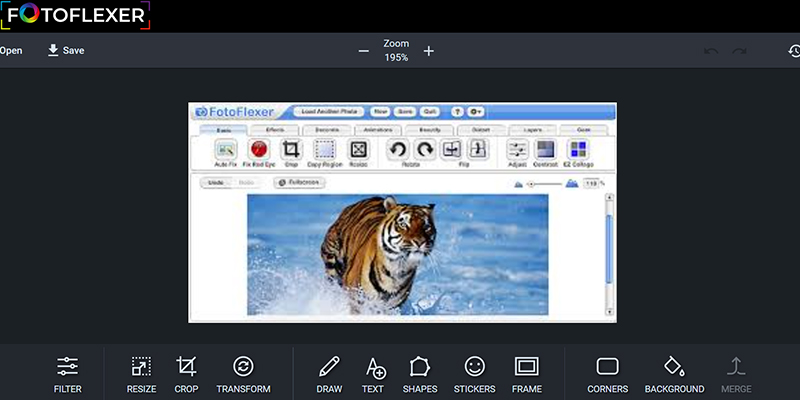Click the Fullscreen button in the image

click(x=299, y=182)
